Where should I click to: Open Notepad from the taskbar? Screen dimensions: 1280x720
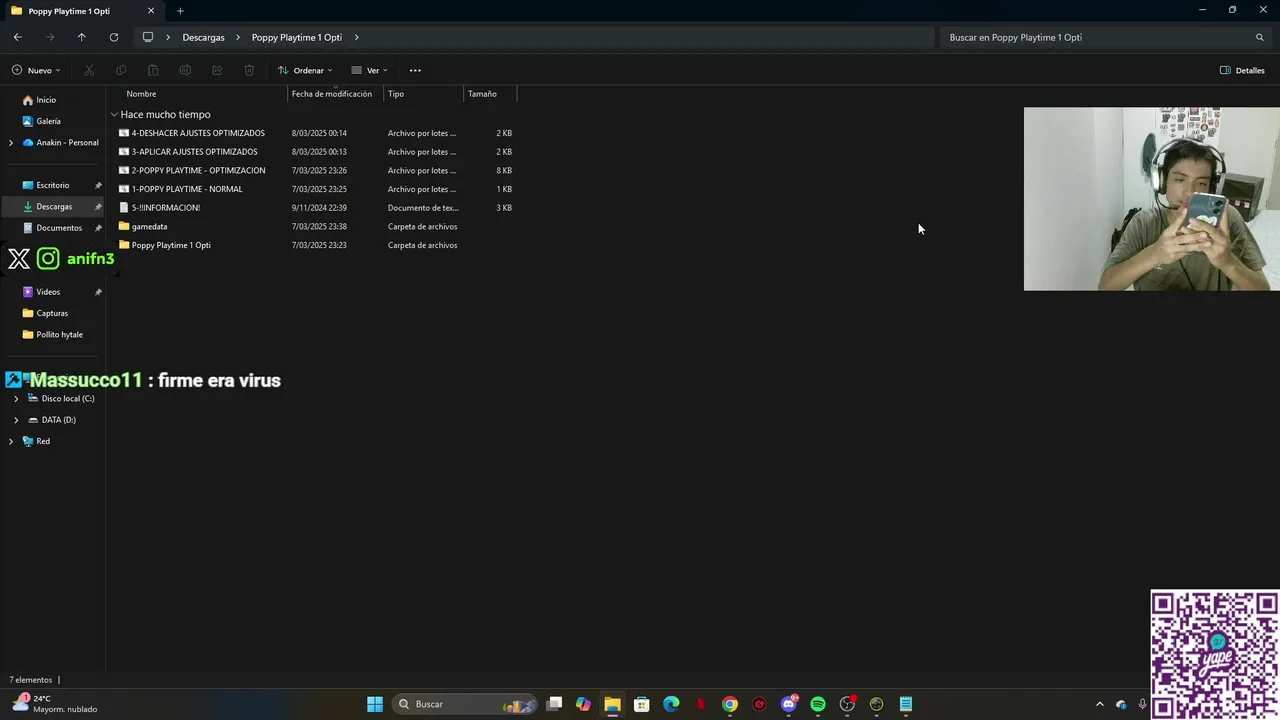[906, 704]
